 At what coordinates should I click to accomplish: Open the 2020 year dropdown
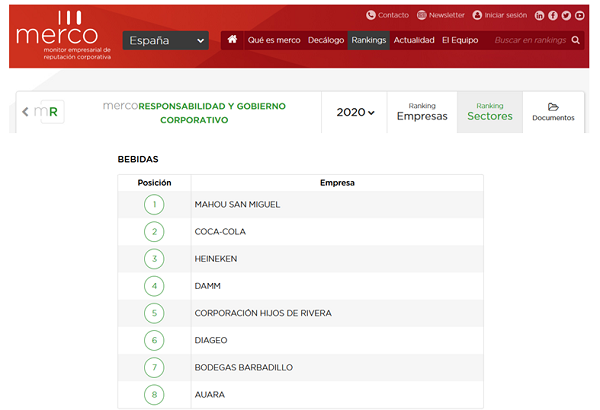(355, 112)
